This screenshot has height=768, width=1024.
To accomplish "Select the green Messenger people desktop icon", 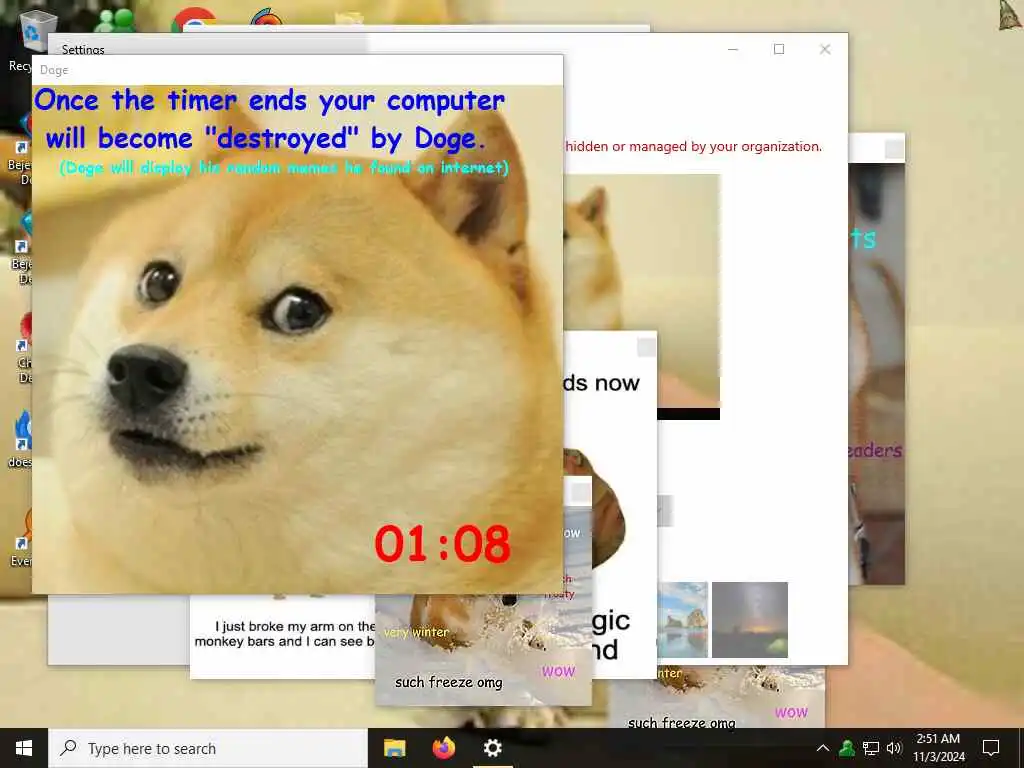I will coord(115,20).
